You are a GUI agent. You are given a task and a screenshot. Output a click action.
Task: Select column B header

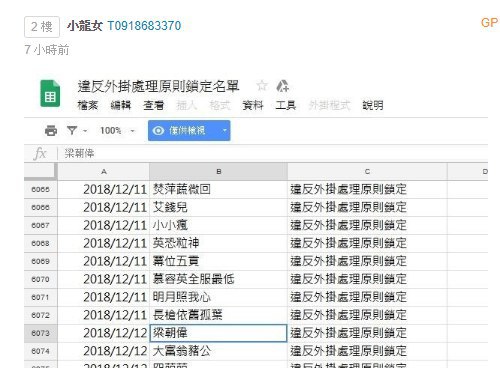tap(219, 172)
